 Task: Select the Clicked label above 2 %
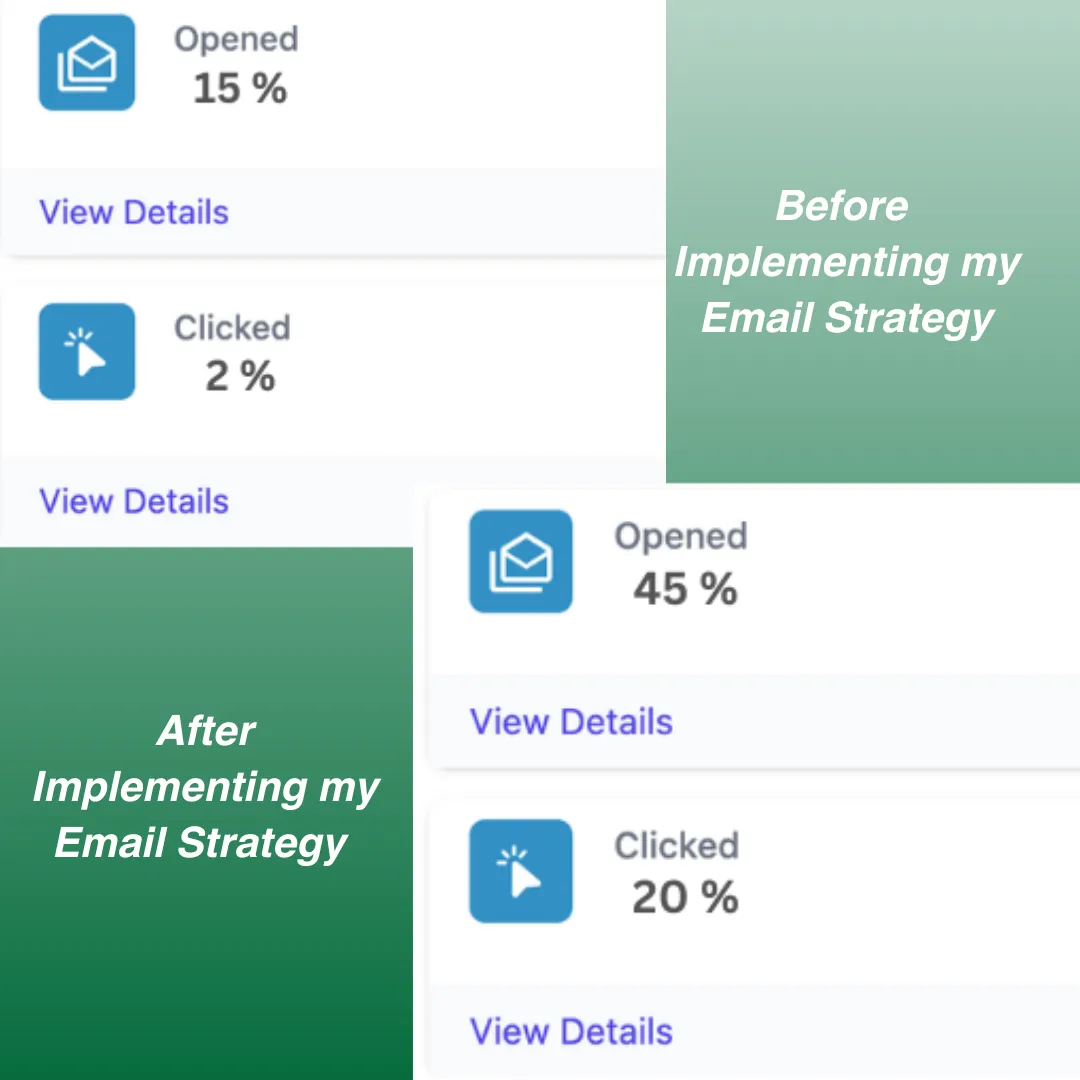232,327
